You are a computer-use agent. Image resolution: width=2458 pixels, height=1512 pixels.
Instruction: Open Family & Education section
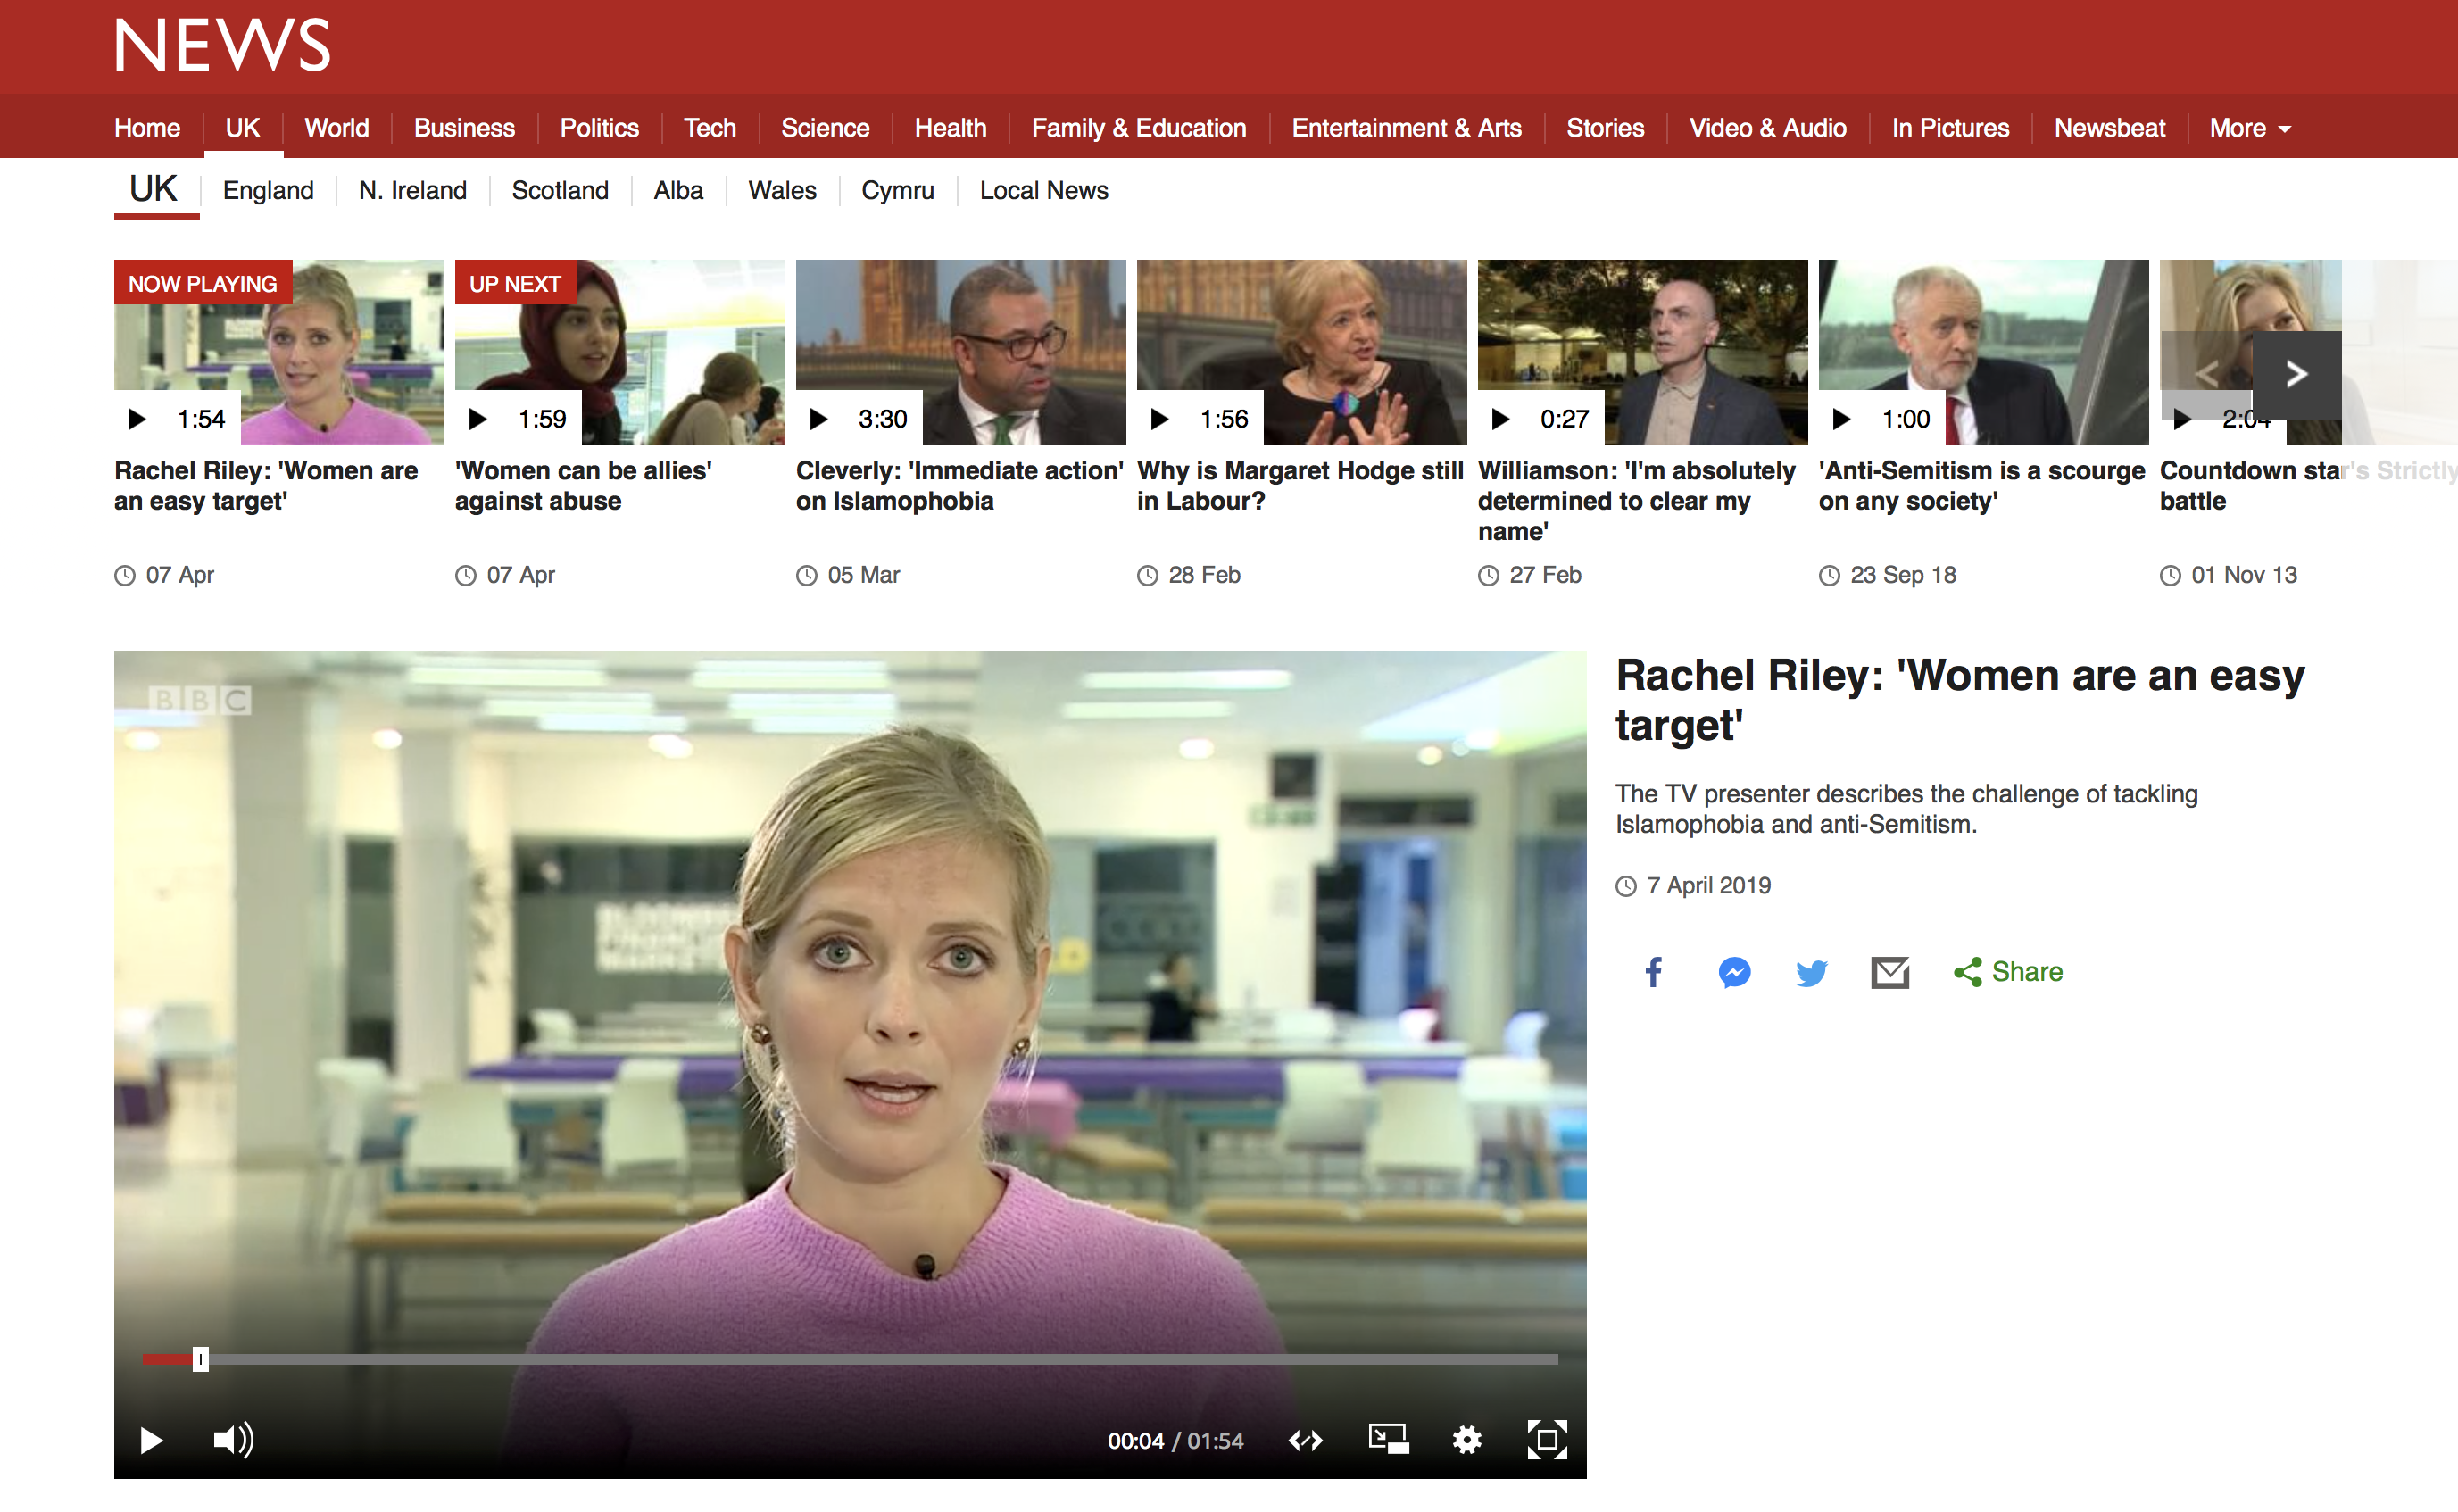point(1139,128)
